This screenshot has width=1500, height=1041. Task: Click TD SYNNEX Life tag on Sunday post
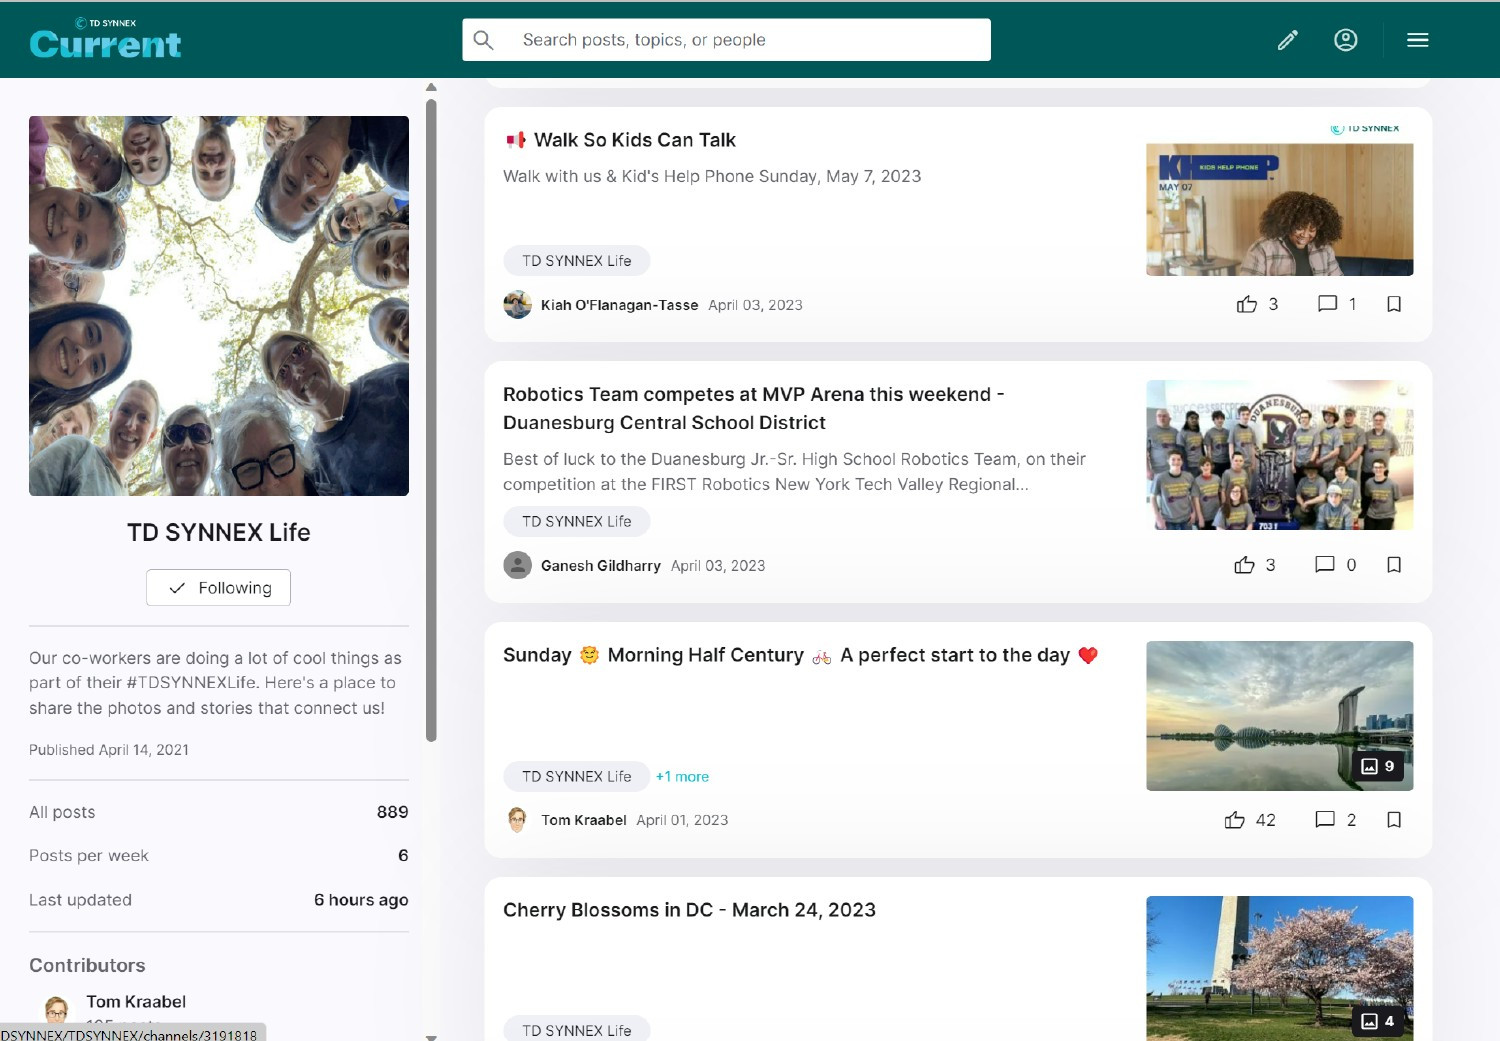577,777
